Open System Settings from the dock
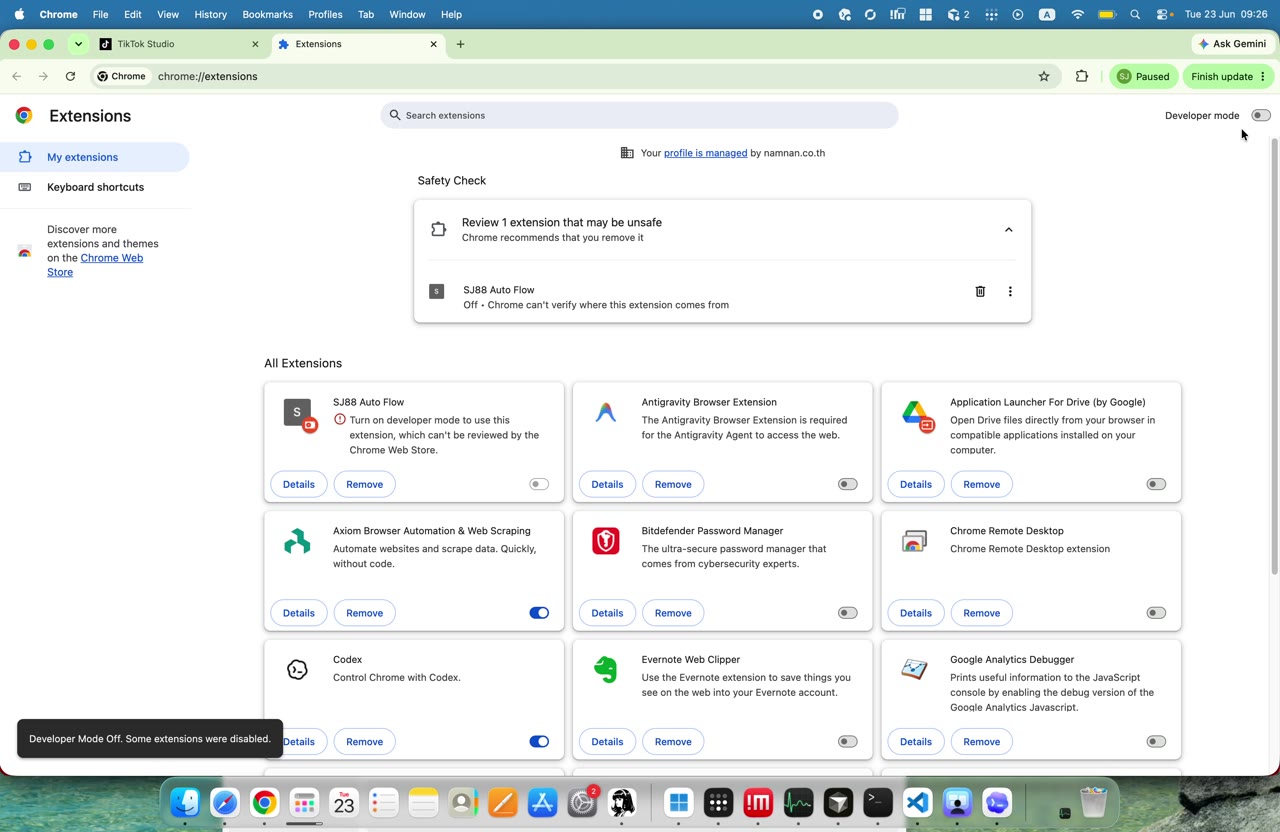Image resolution: width=1280 pixels, height=832 pixels. (582, 802)
